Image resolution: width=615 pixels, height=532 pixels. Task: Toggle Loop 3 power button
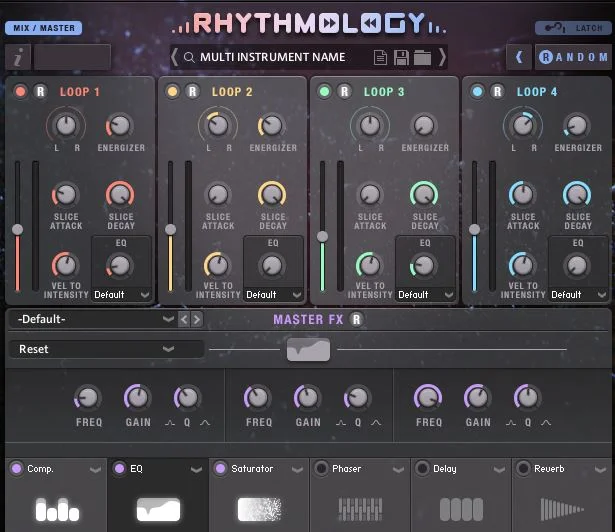coord(324,91)
